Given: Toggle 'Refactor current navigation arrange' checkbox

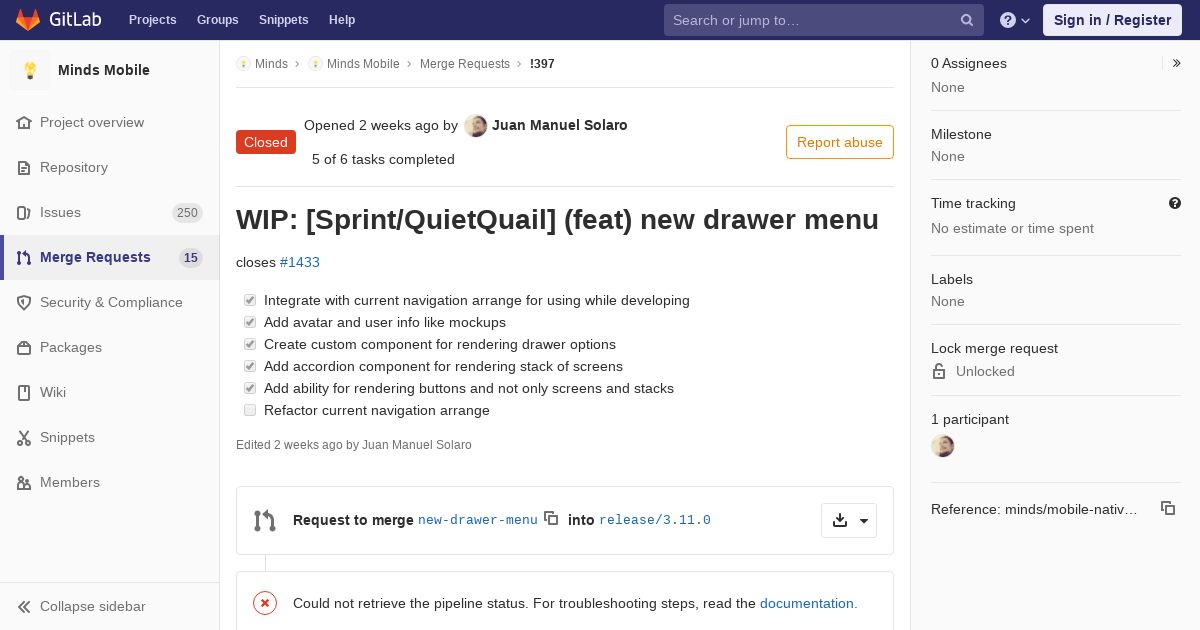Looking at the screenshot, I should pos(250,410).
